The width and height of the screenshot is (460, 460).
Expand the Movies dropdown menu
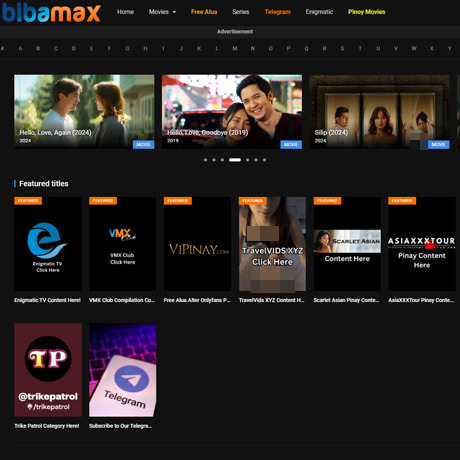point(162,12)
